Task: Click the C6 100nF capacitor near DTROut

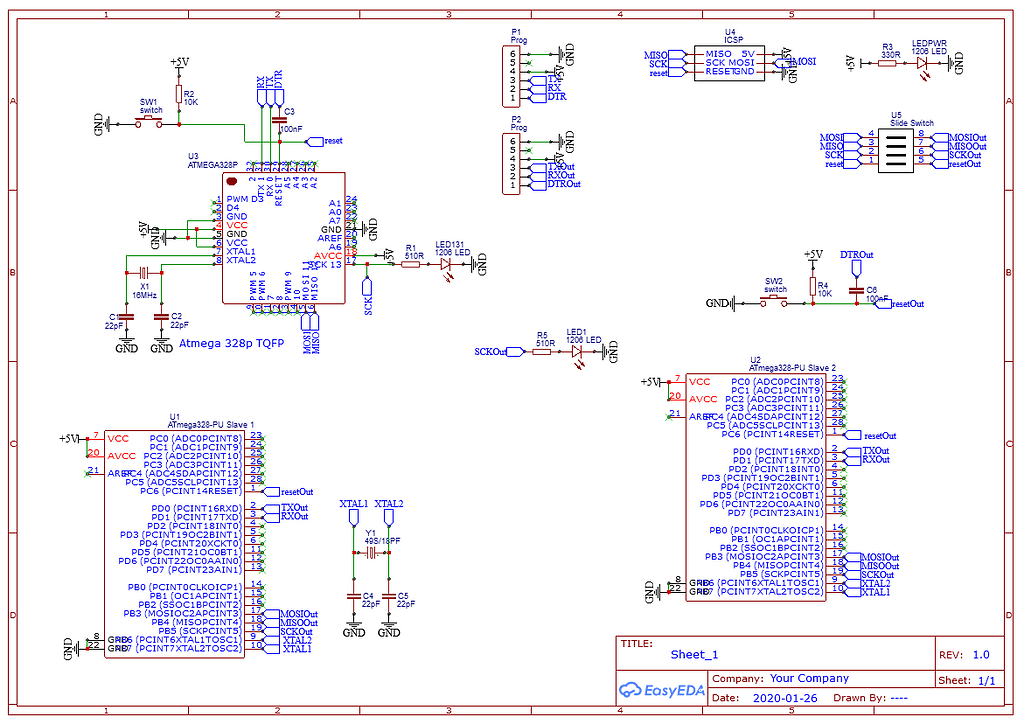Action: click(858, 288)
